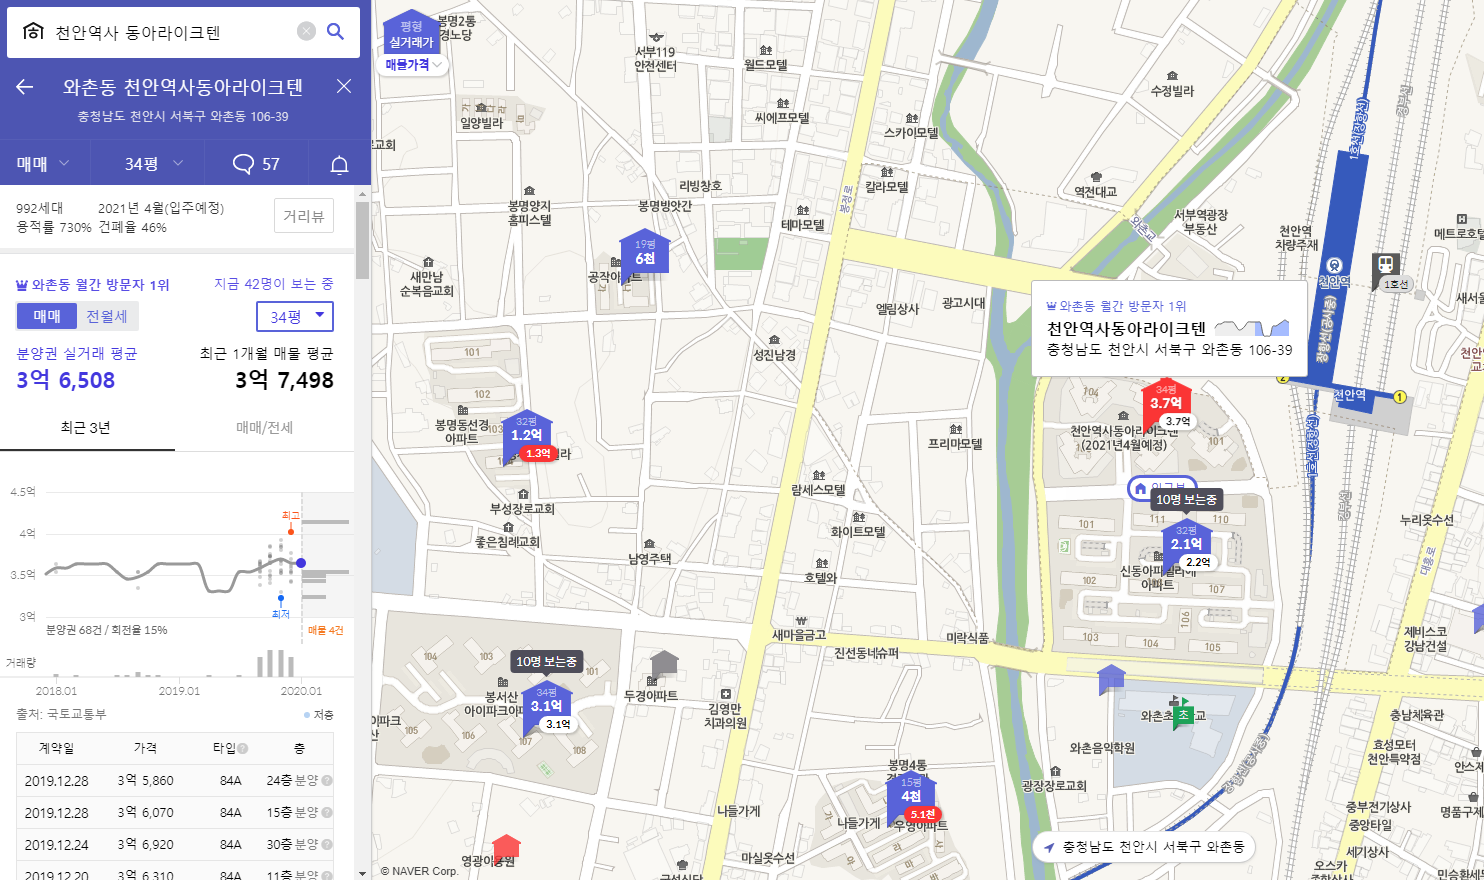The width and height of the screenshot is (1484, 880).
Task: Open comments bubble showing 57
Action: point(256,164)
